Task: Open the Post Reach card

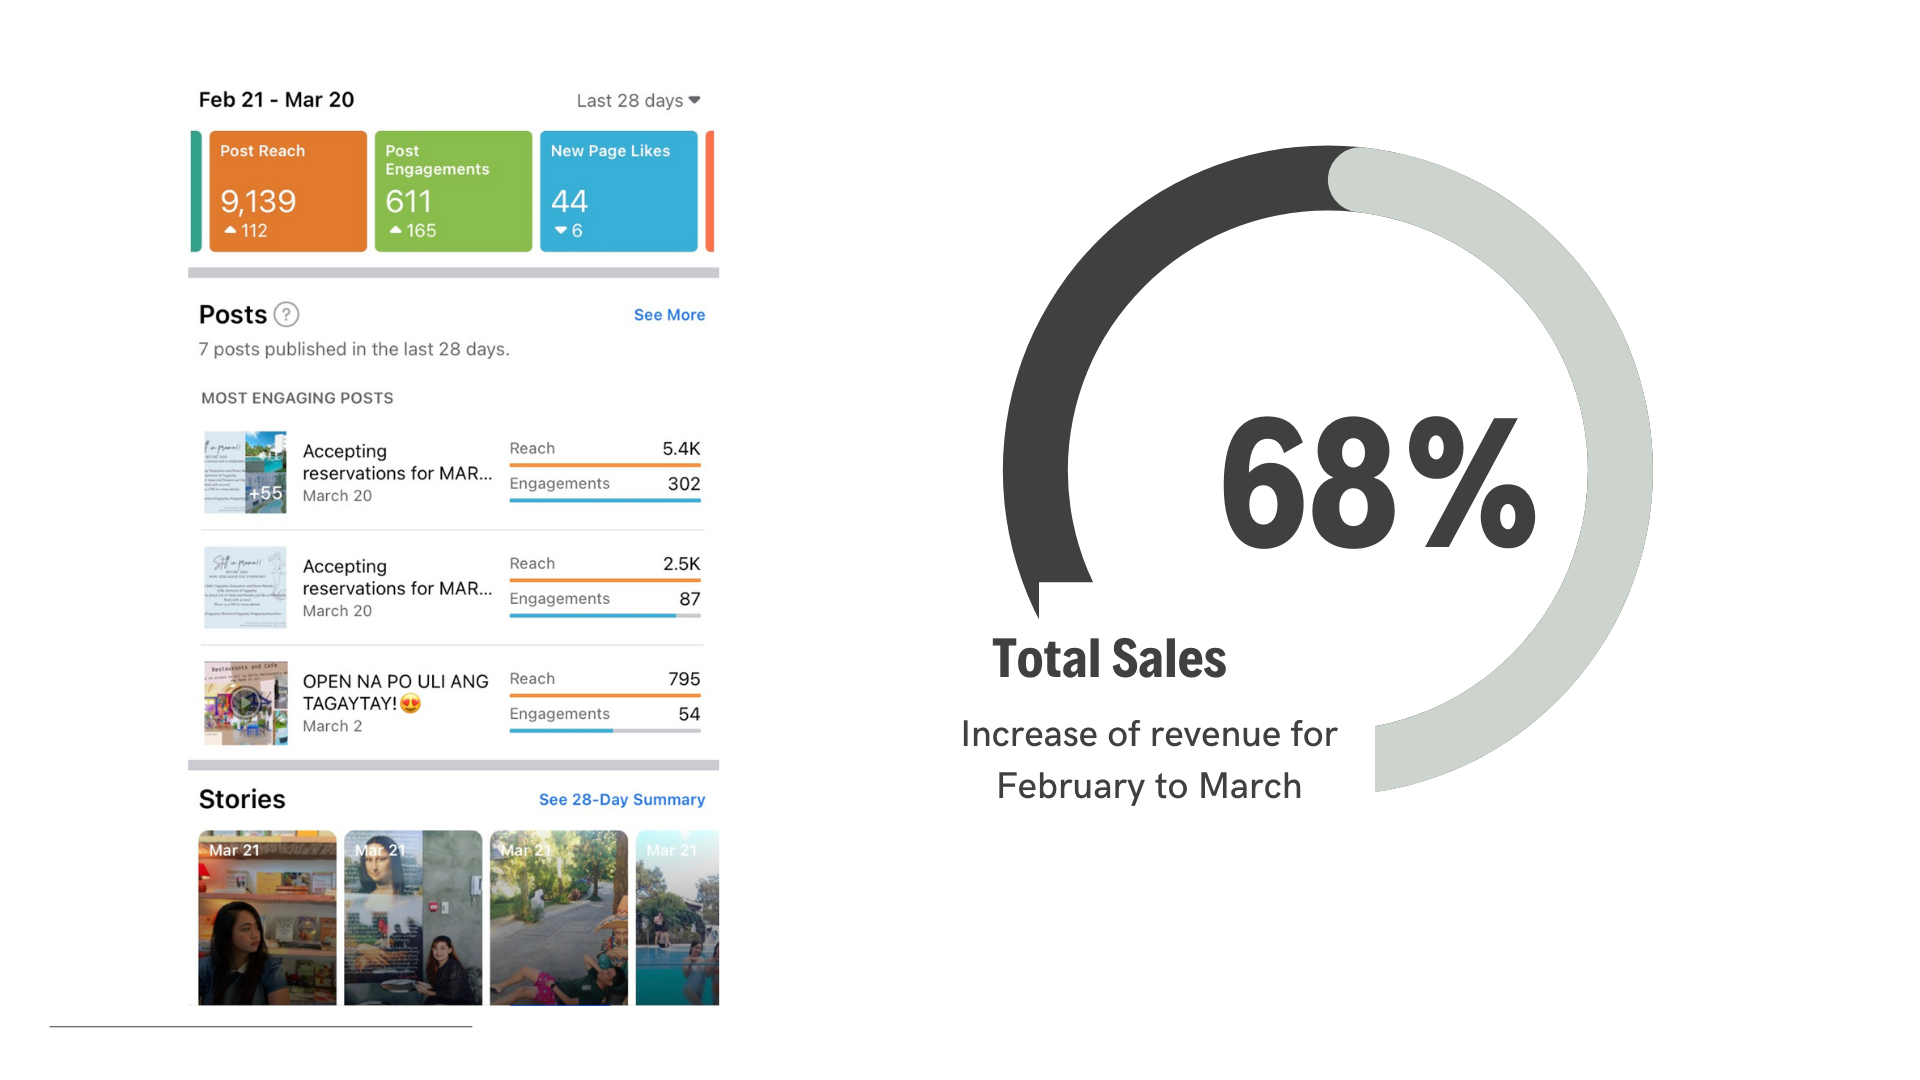Action: click(x=288, y=191)
